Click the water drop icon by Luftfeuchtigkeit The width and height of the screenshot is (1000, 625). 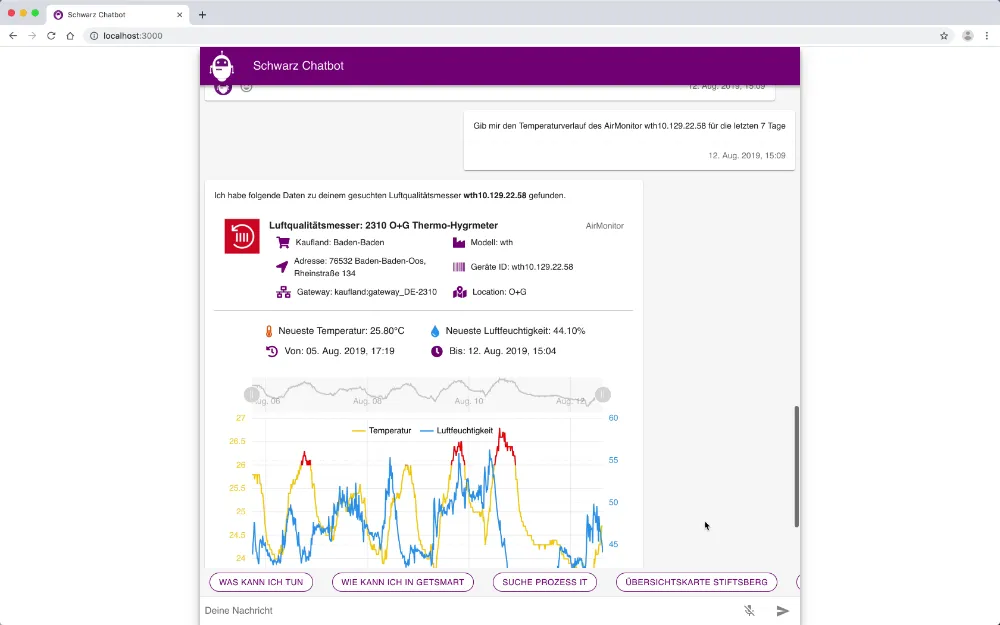435,331
